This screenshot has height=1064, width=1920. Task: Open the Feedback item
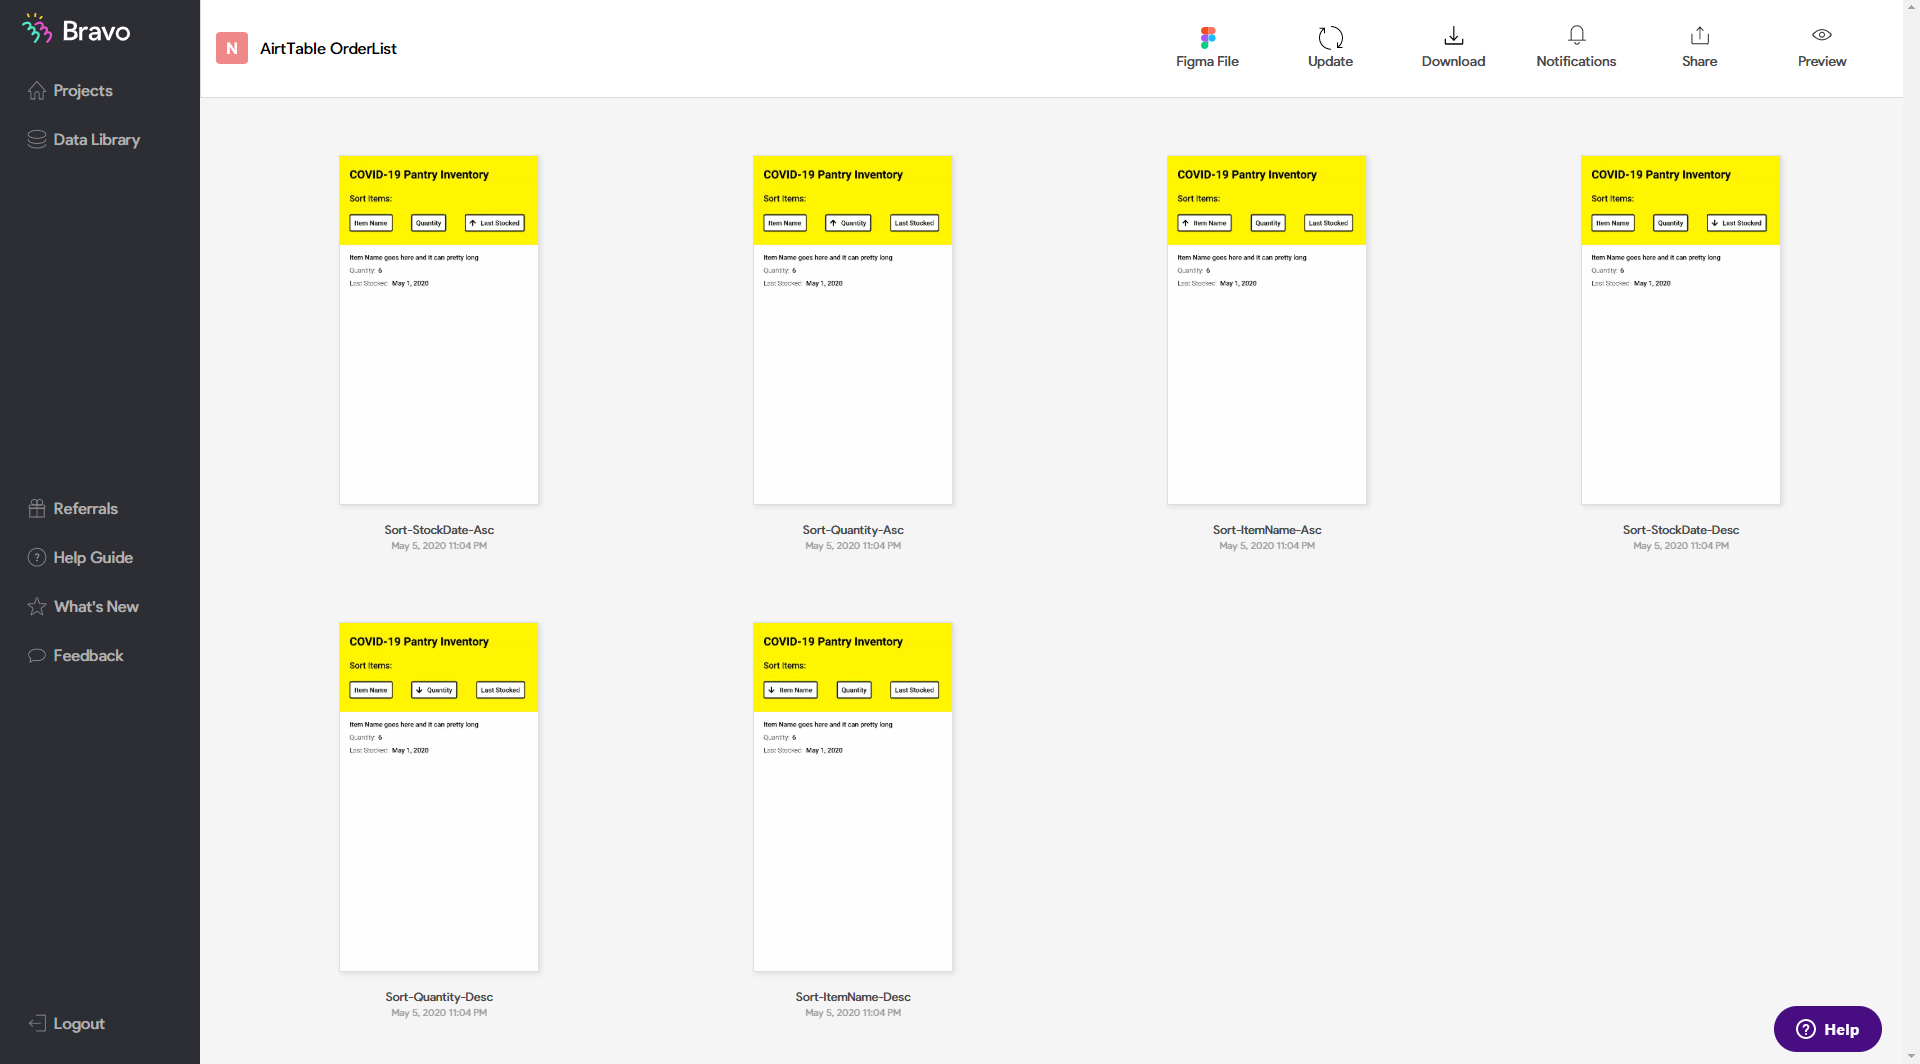pos(88,656)
